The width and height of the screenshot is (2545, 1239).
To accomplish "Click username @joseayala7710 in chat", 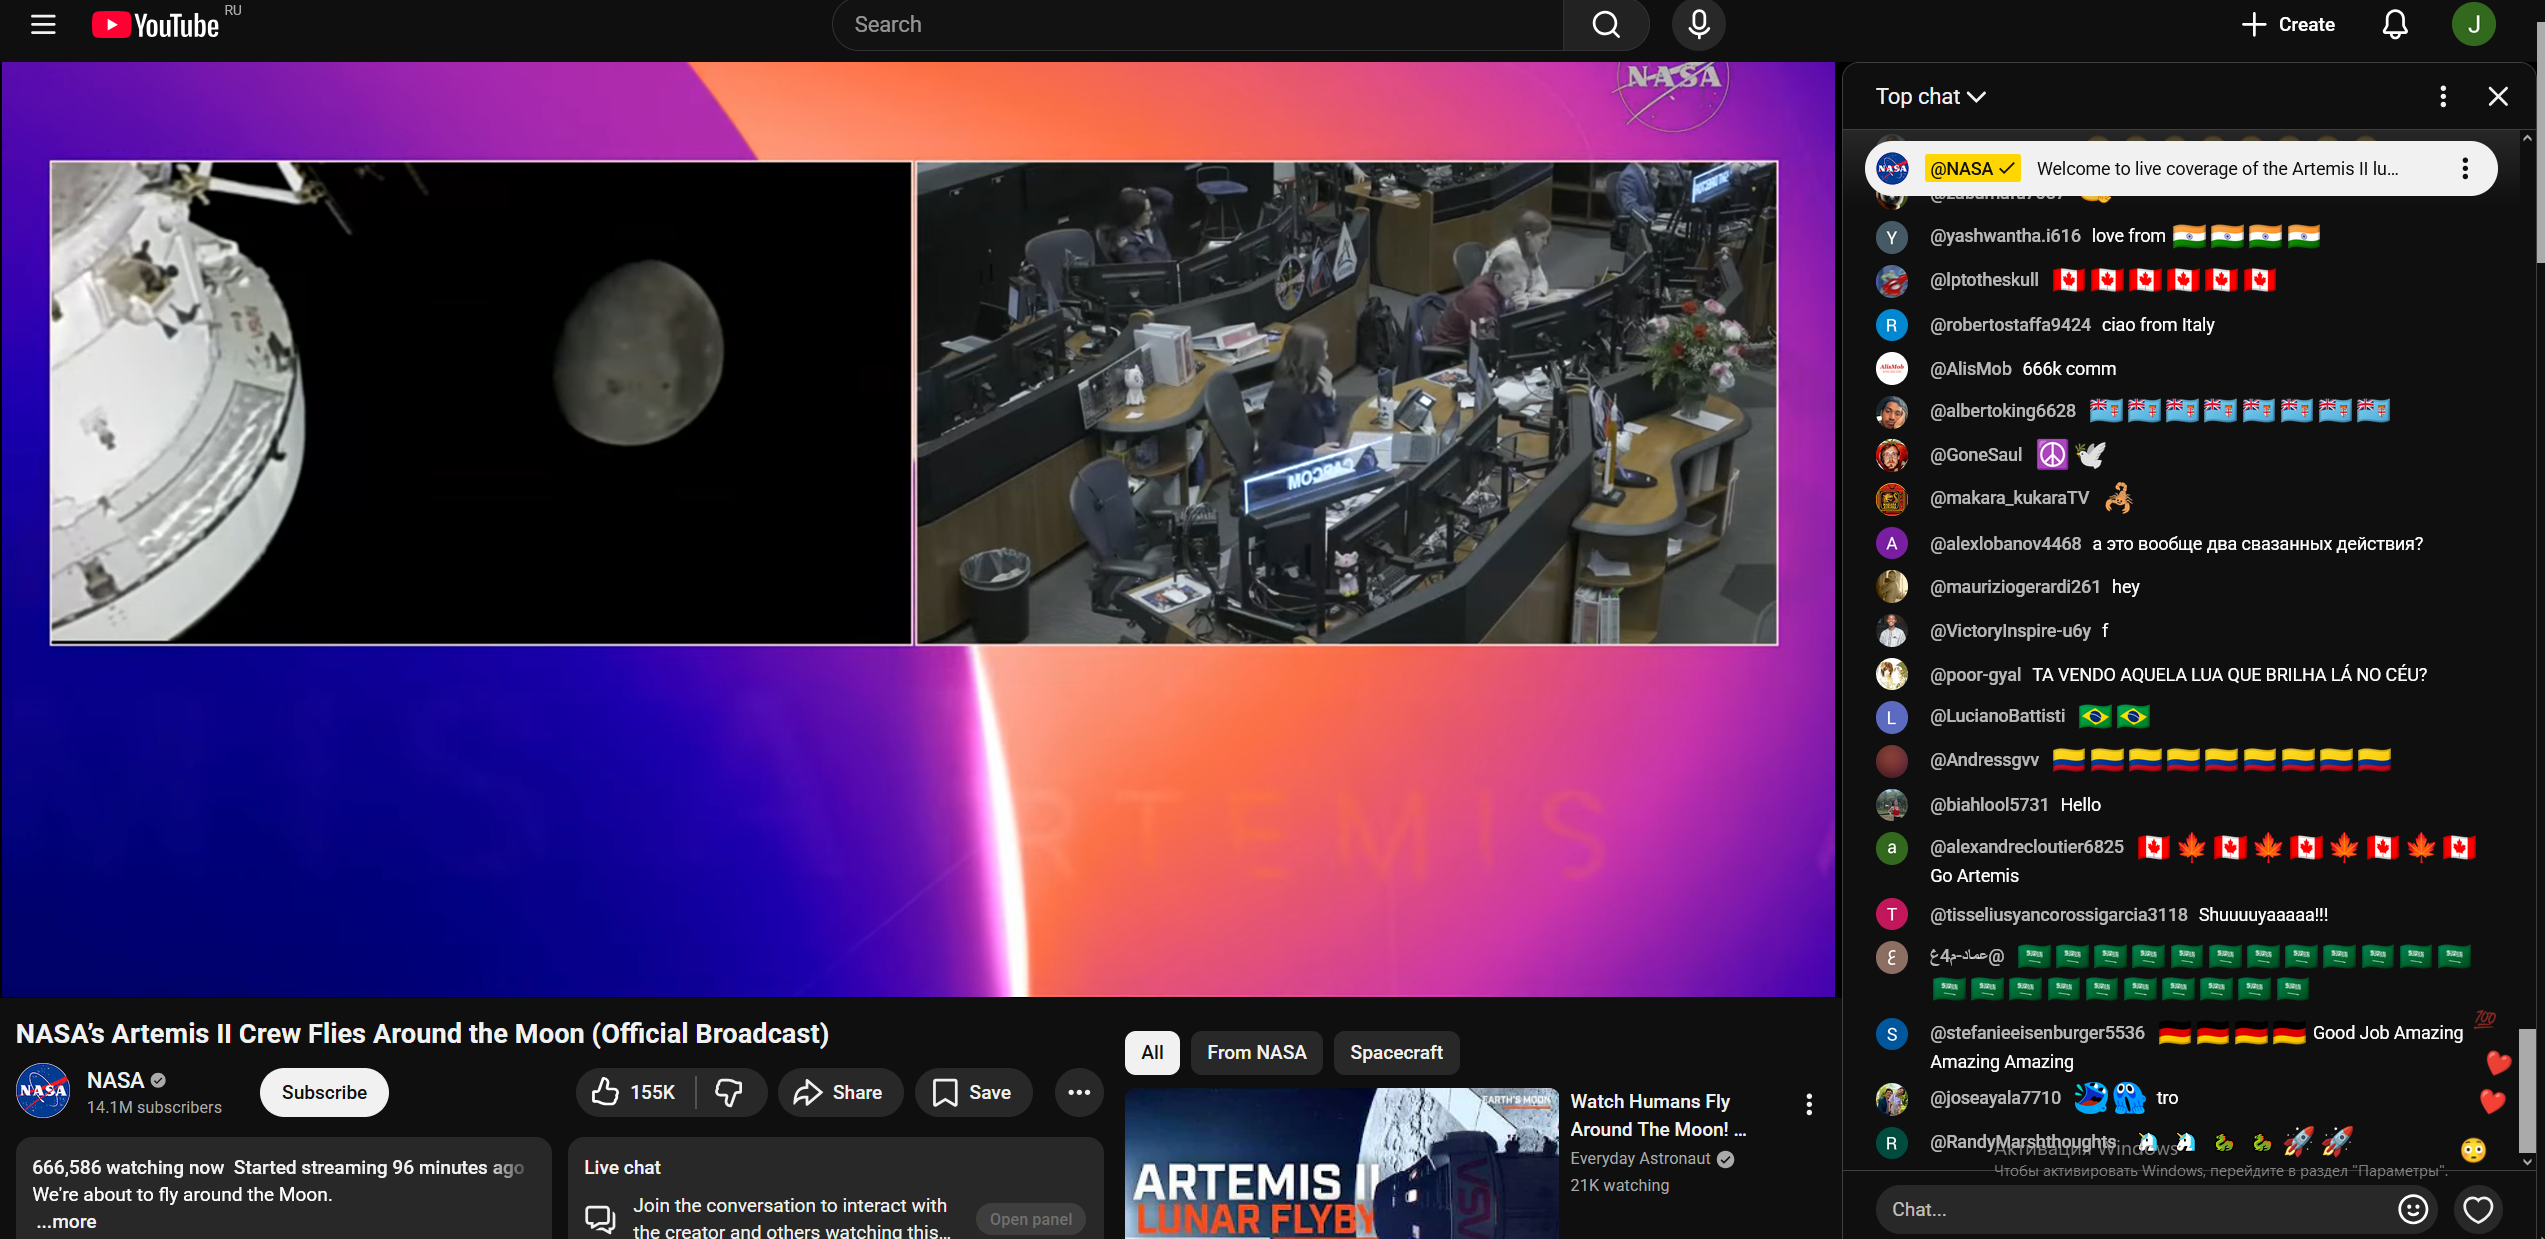I will 1995,1097.
